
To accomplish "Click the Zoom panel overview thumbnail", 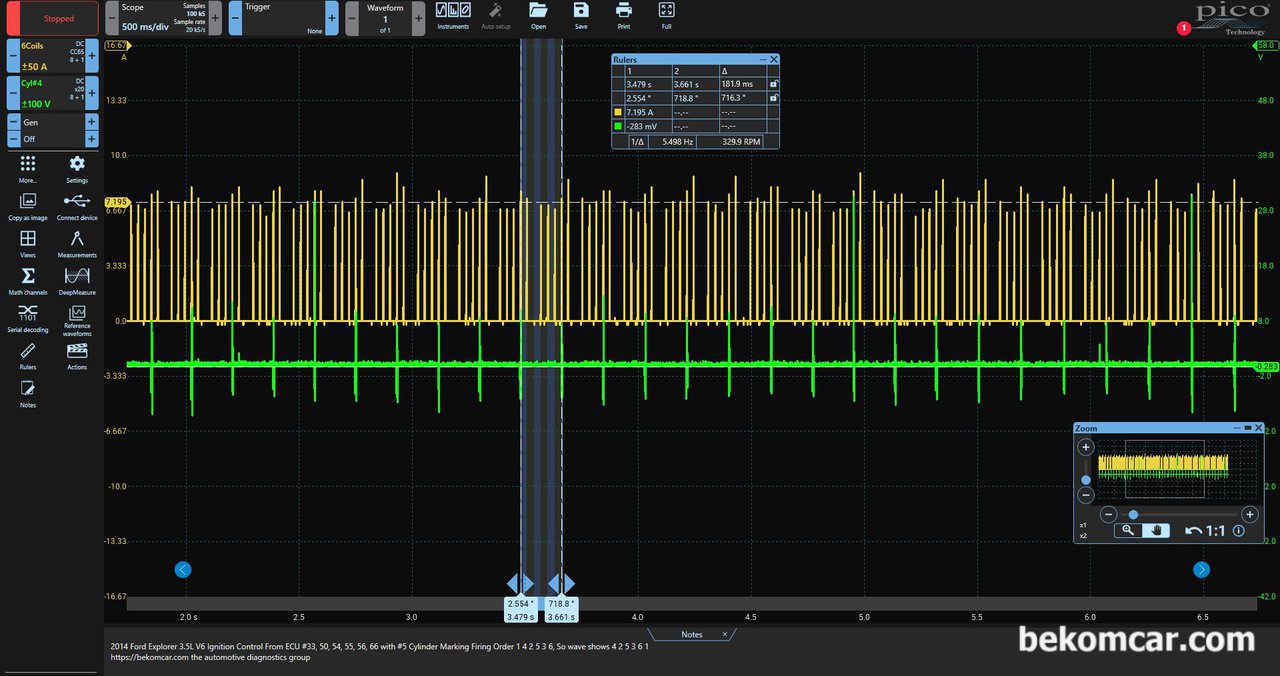I will pos(1178,469).
